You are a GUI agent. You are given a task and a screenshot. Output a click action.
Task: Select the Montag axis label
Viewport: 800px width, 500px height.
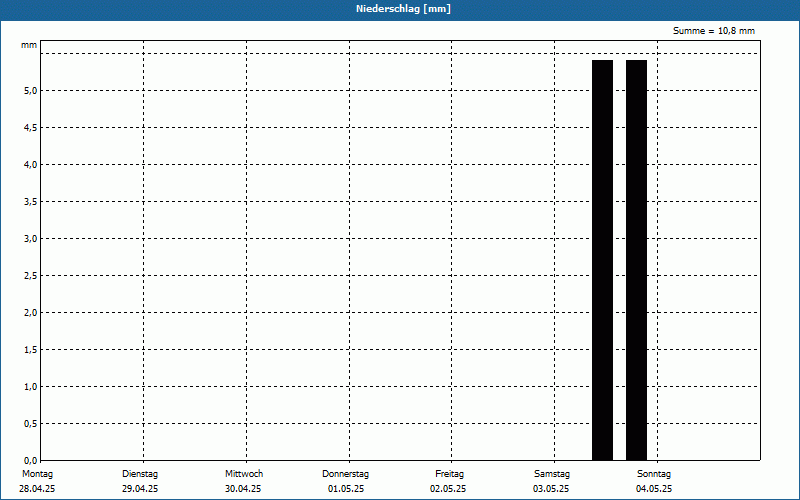click(37, 474)
